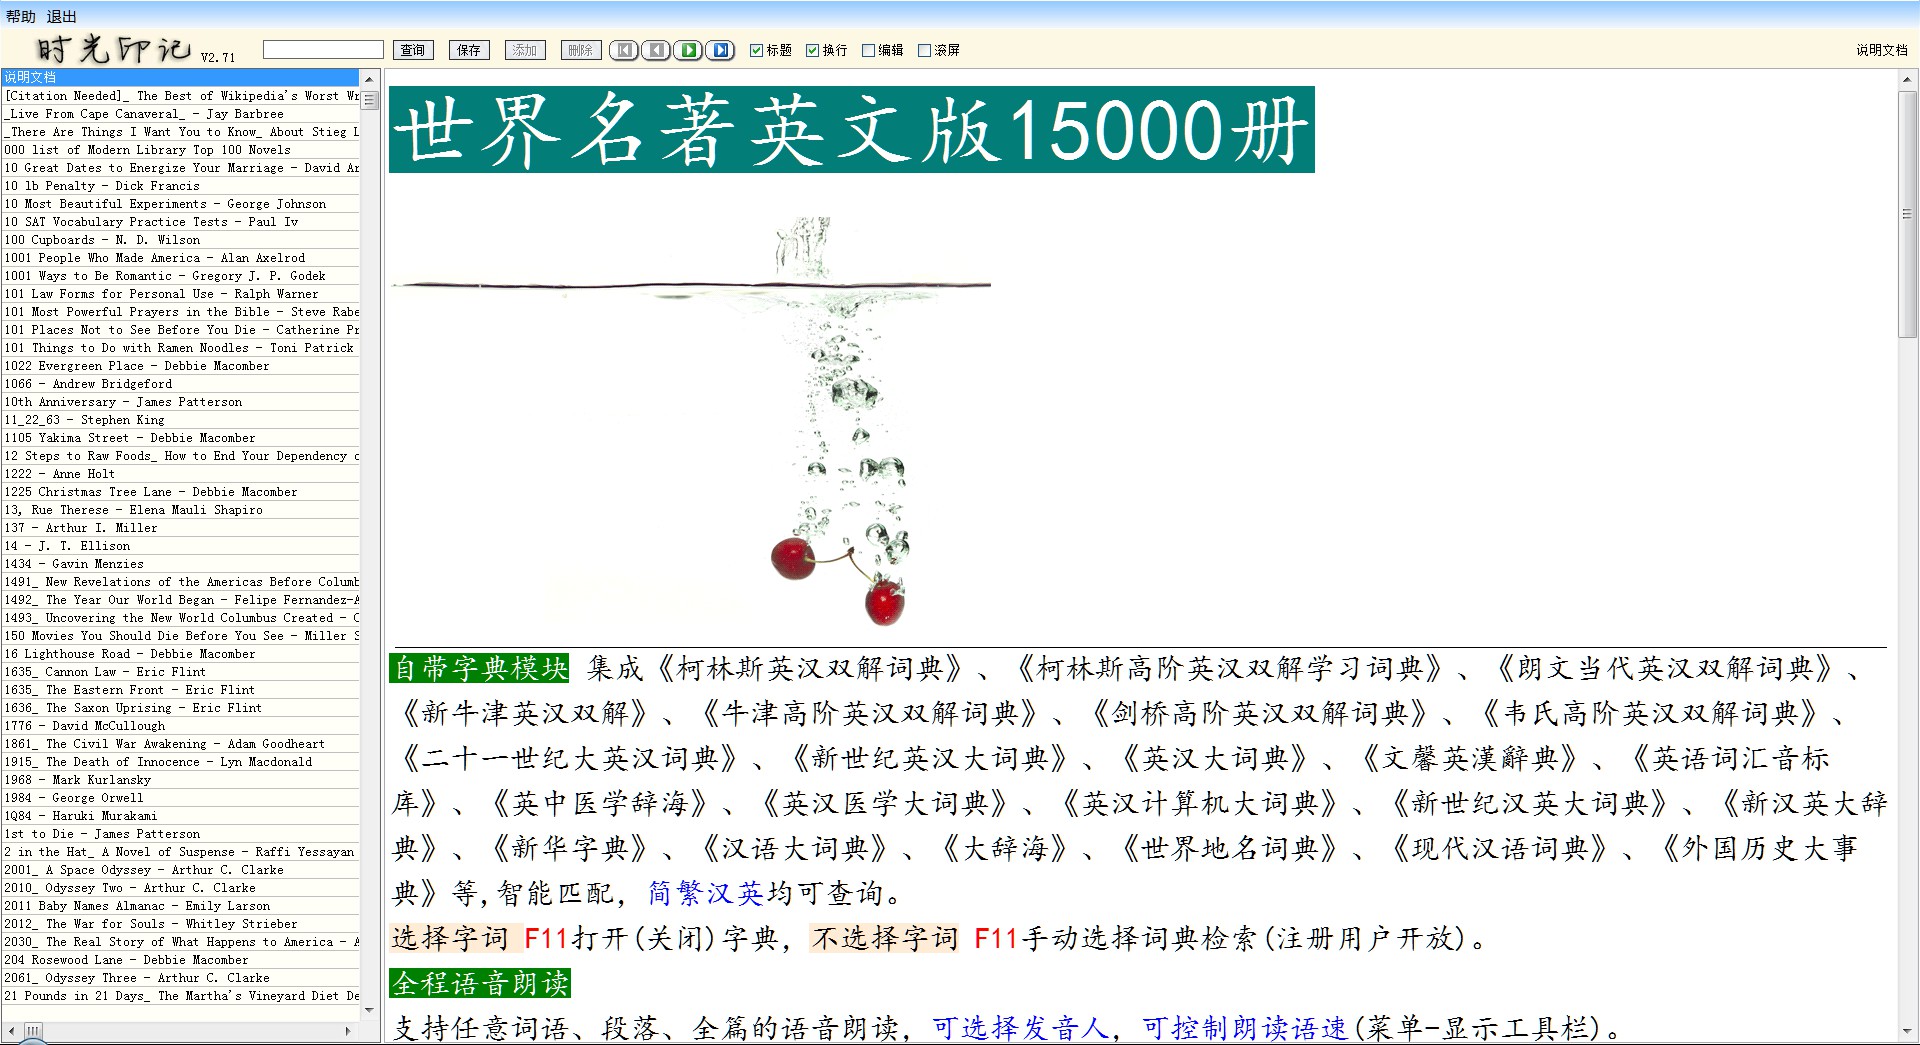Click the first-record navigation icon

click(624, 50)
